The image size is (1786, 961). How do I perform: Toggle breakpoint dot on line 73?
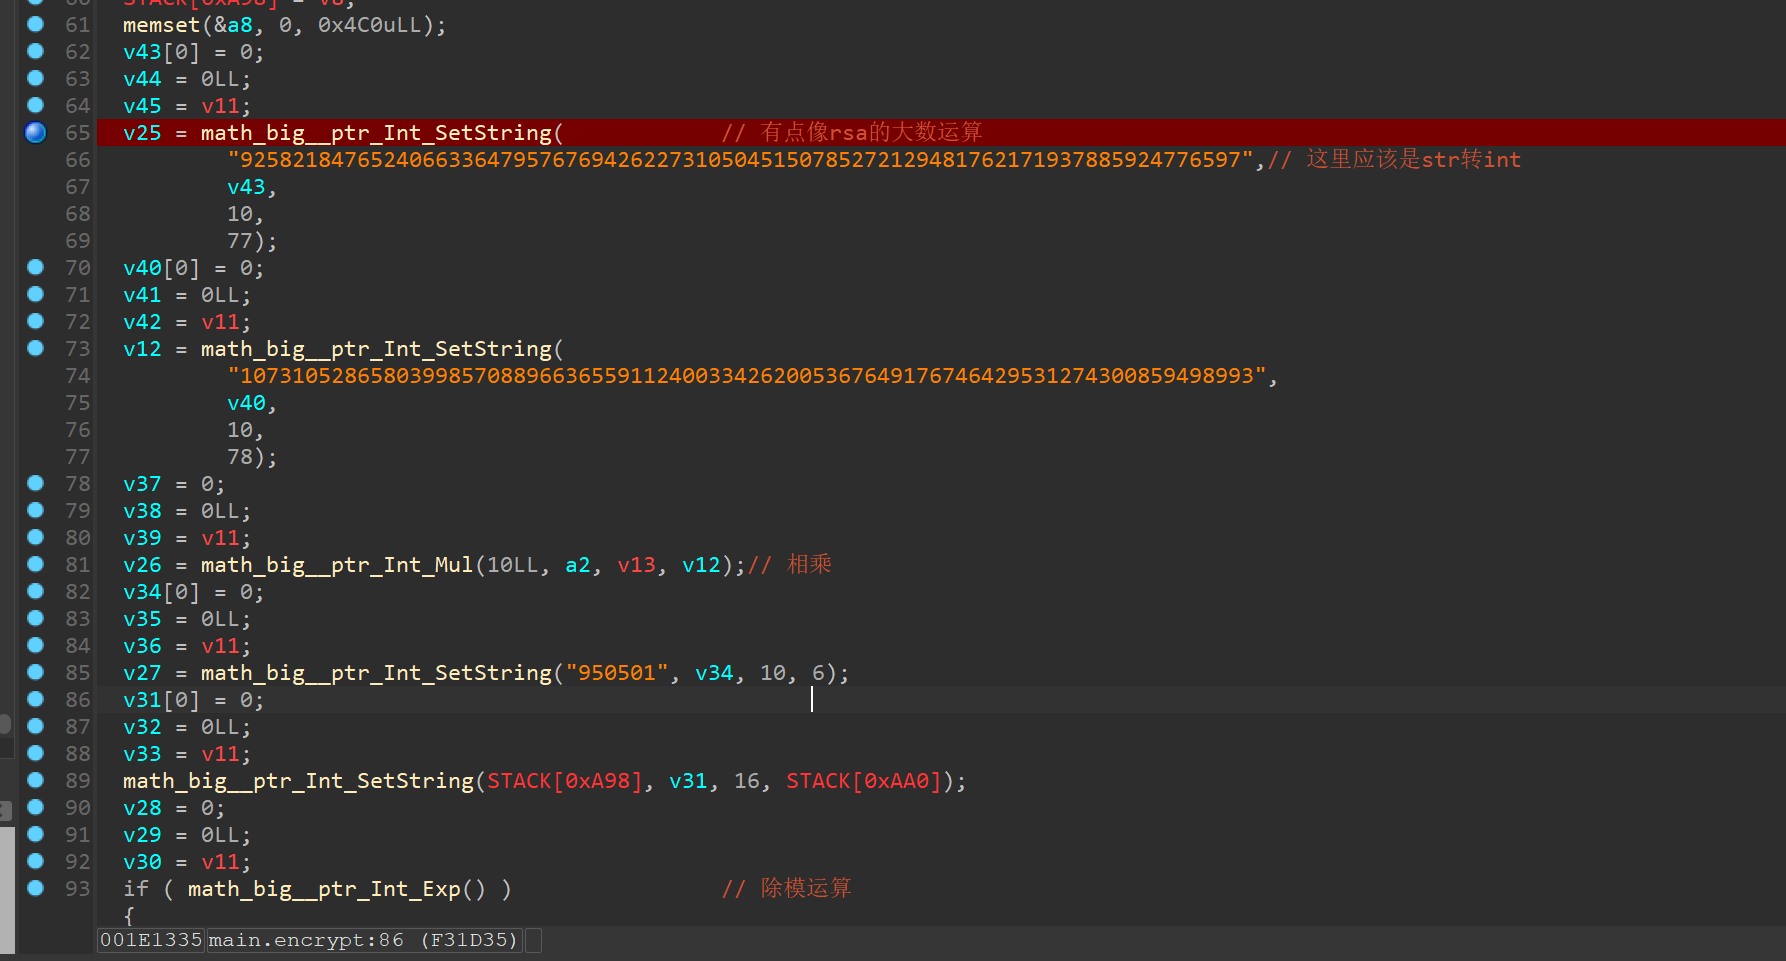(x=35, y=348)
